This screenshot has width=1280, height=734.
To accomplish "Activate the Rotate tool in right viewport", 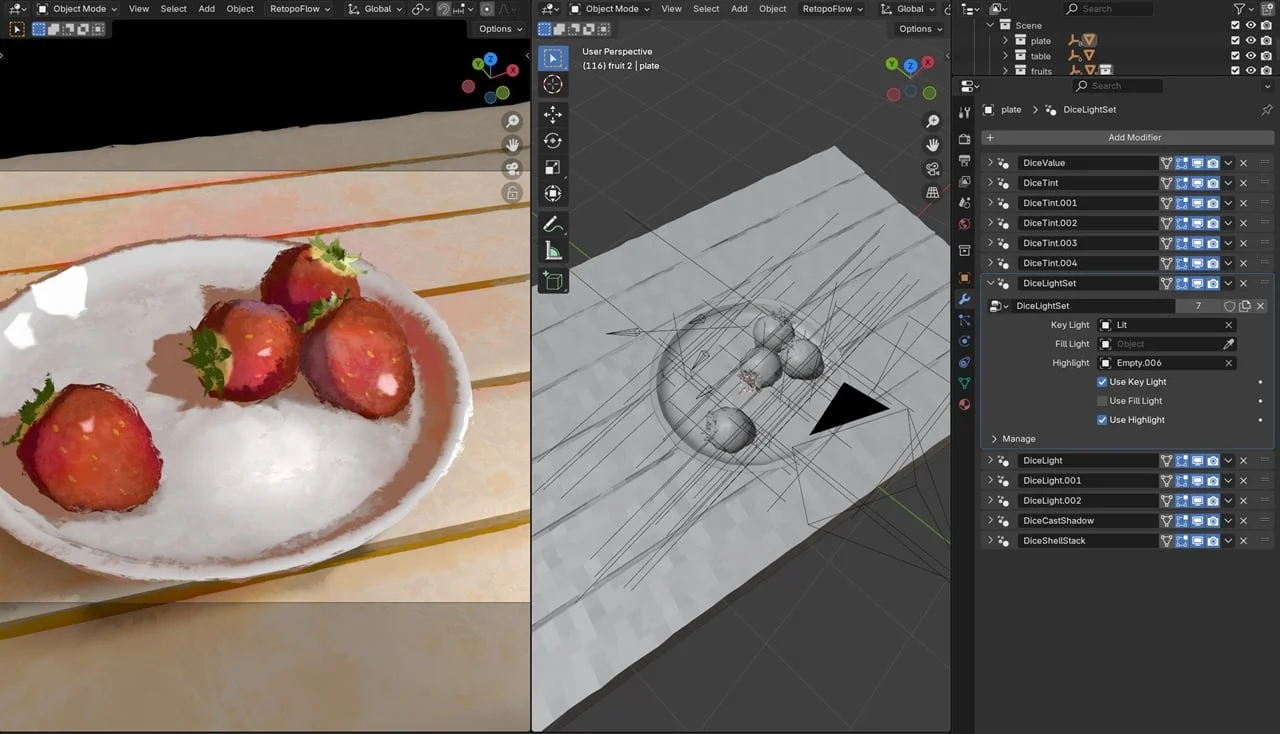I will (552, 141).
